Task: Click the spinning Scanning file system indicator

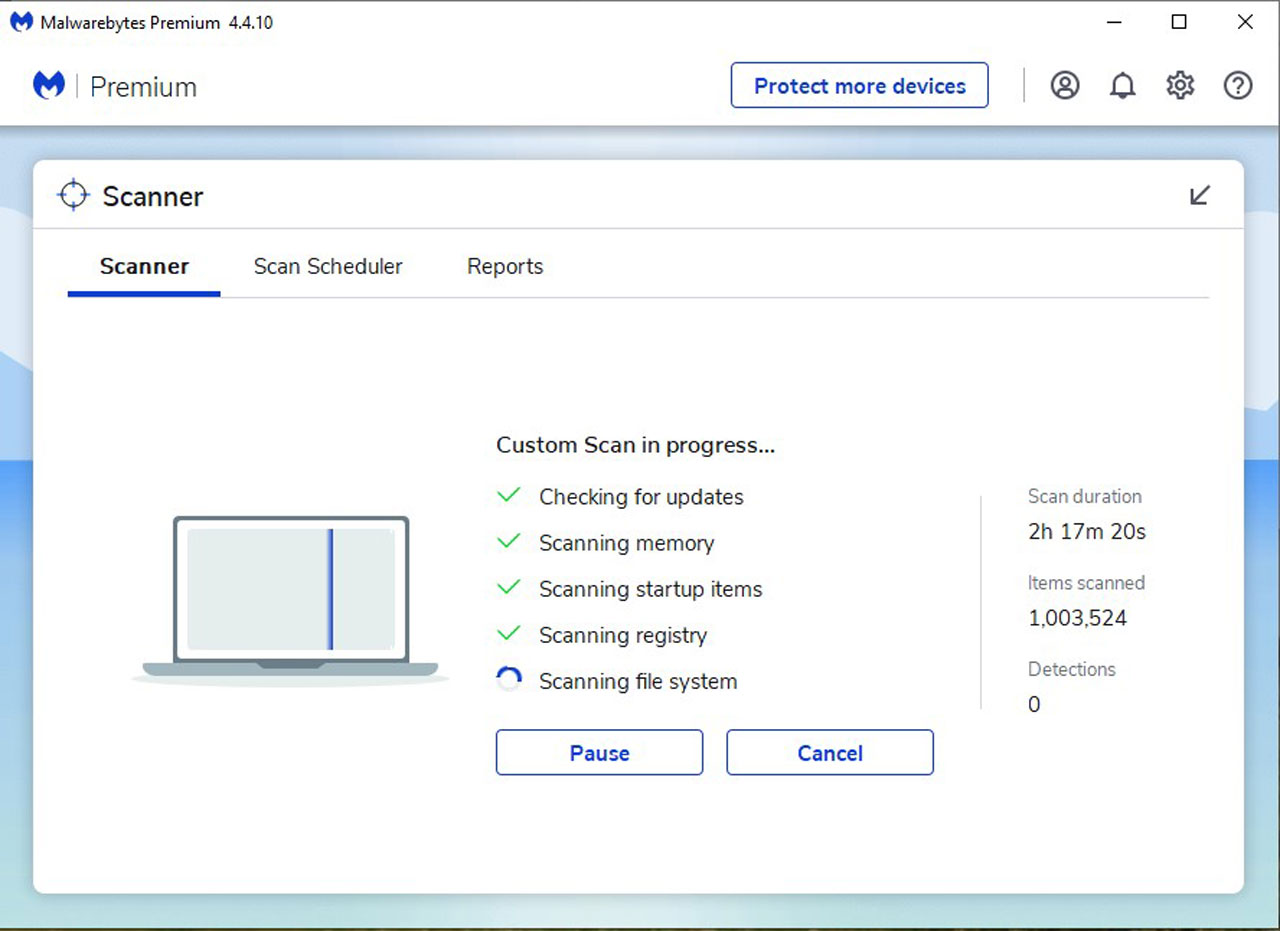Action: pos(509,678)
